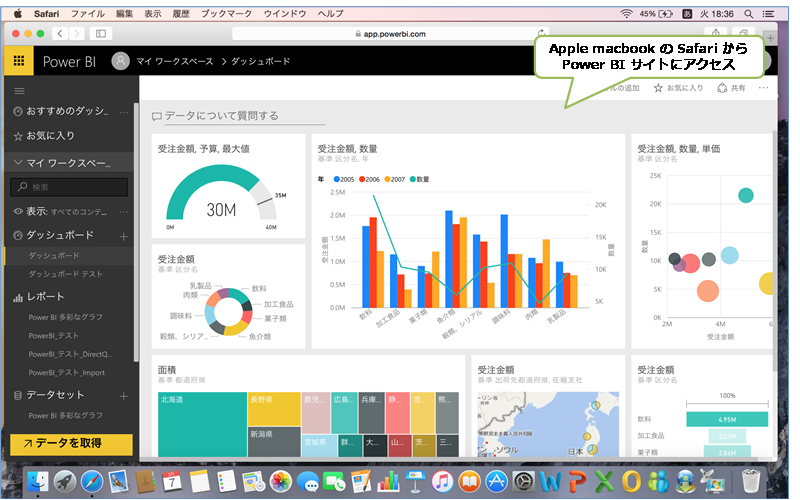Open report PowerBI_テスト_DirectQ...

70,354
